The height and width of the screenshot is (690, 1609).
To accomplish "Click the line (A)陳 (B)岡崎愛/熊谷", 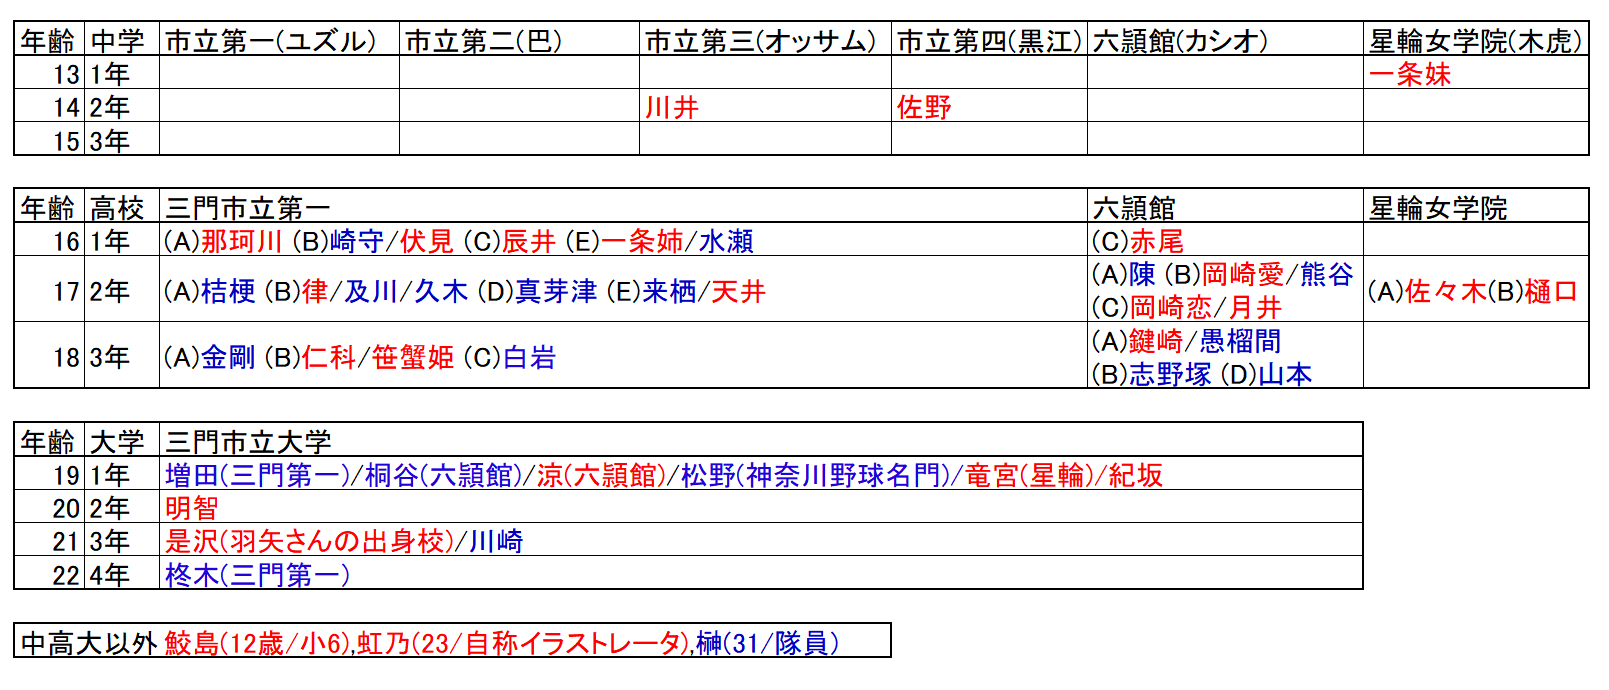I will pos(1222,274).
